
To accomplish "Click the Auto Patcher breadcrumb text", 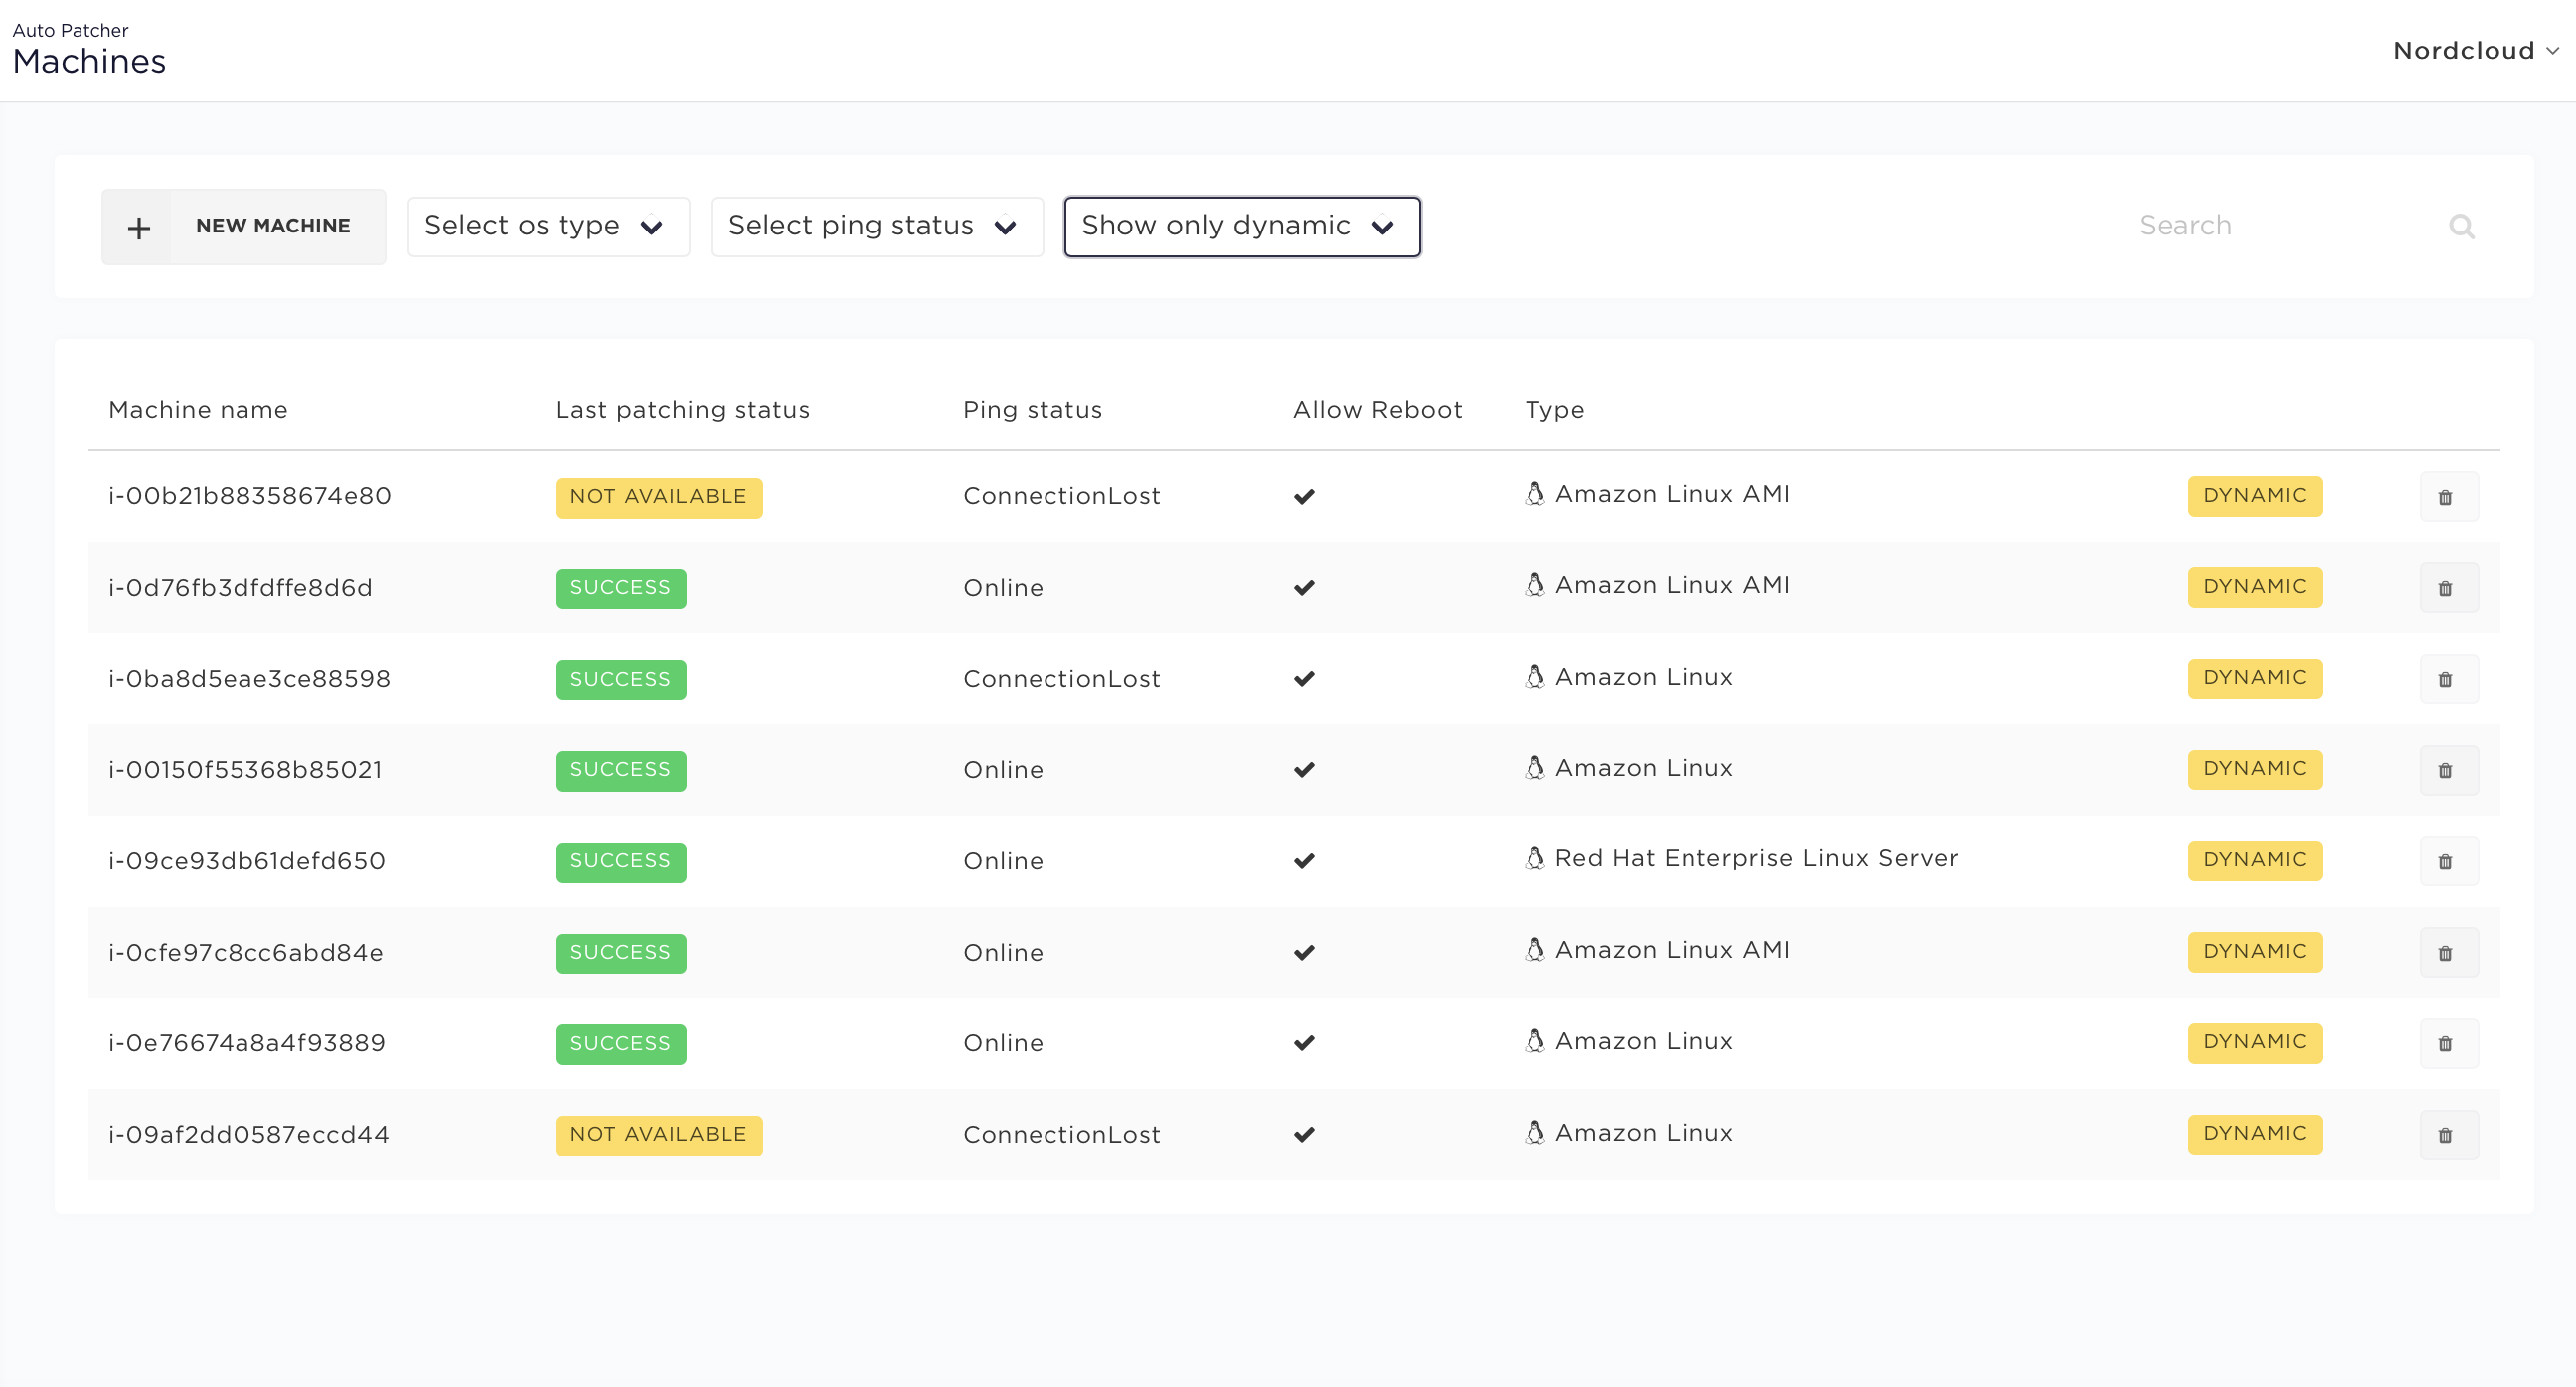I will (x=70, y=30).
